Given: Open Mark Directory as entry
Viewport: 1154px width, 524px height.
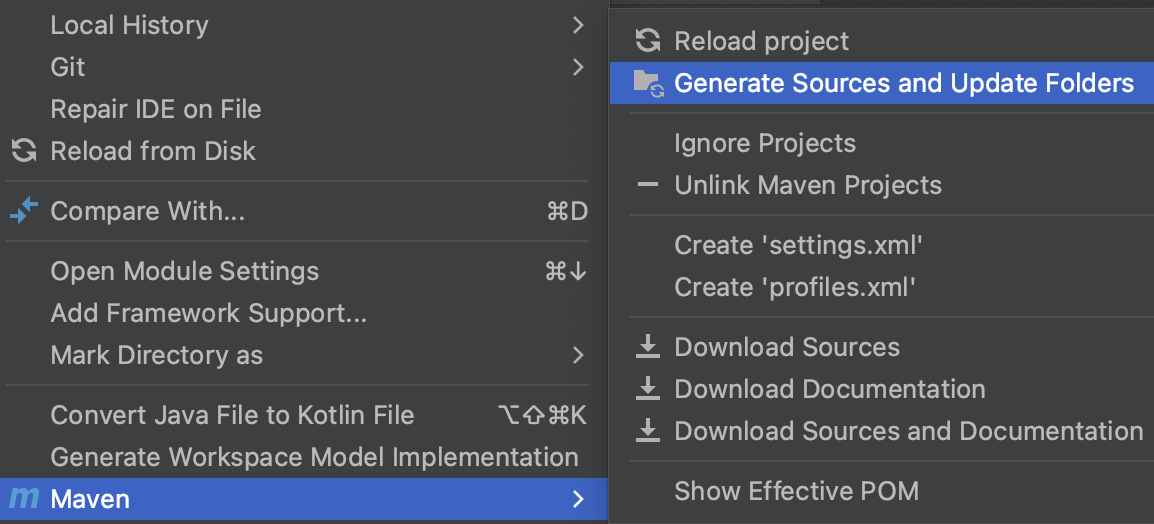Looking at the screenshot, I should point(304,355).
